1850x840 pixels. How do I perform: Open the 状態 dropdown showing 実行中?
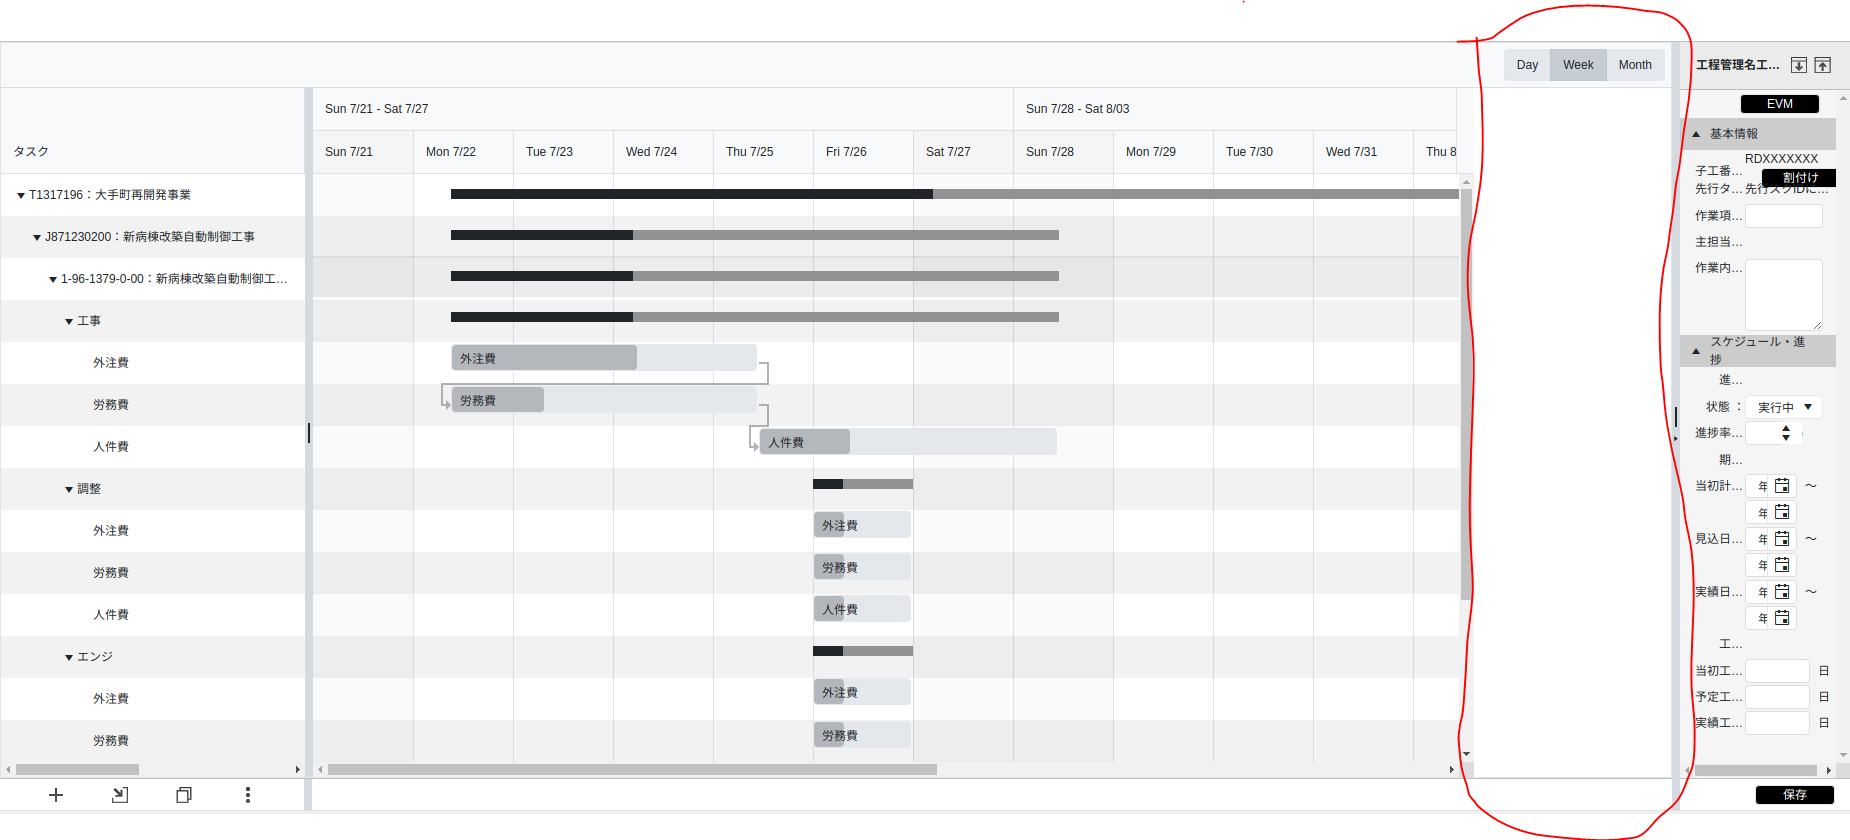(1785, 407)
